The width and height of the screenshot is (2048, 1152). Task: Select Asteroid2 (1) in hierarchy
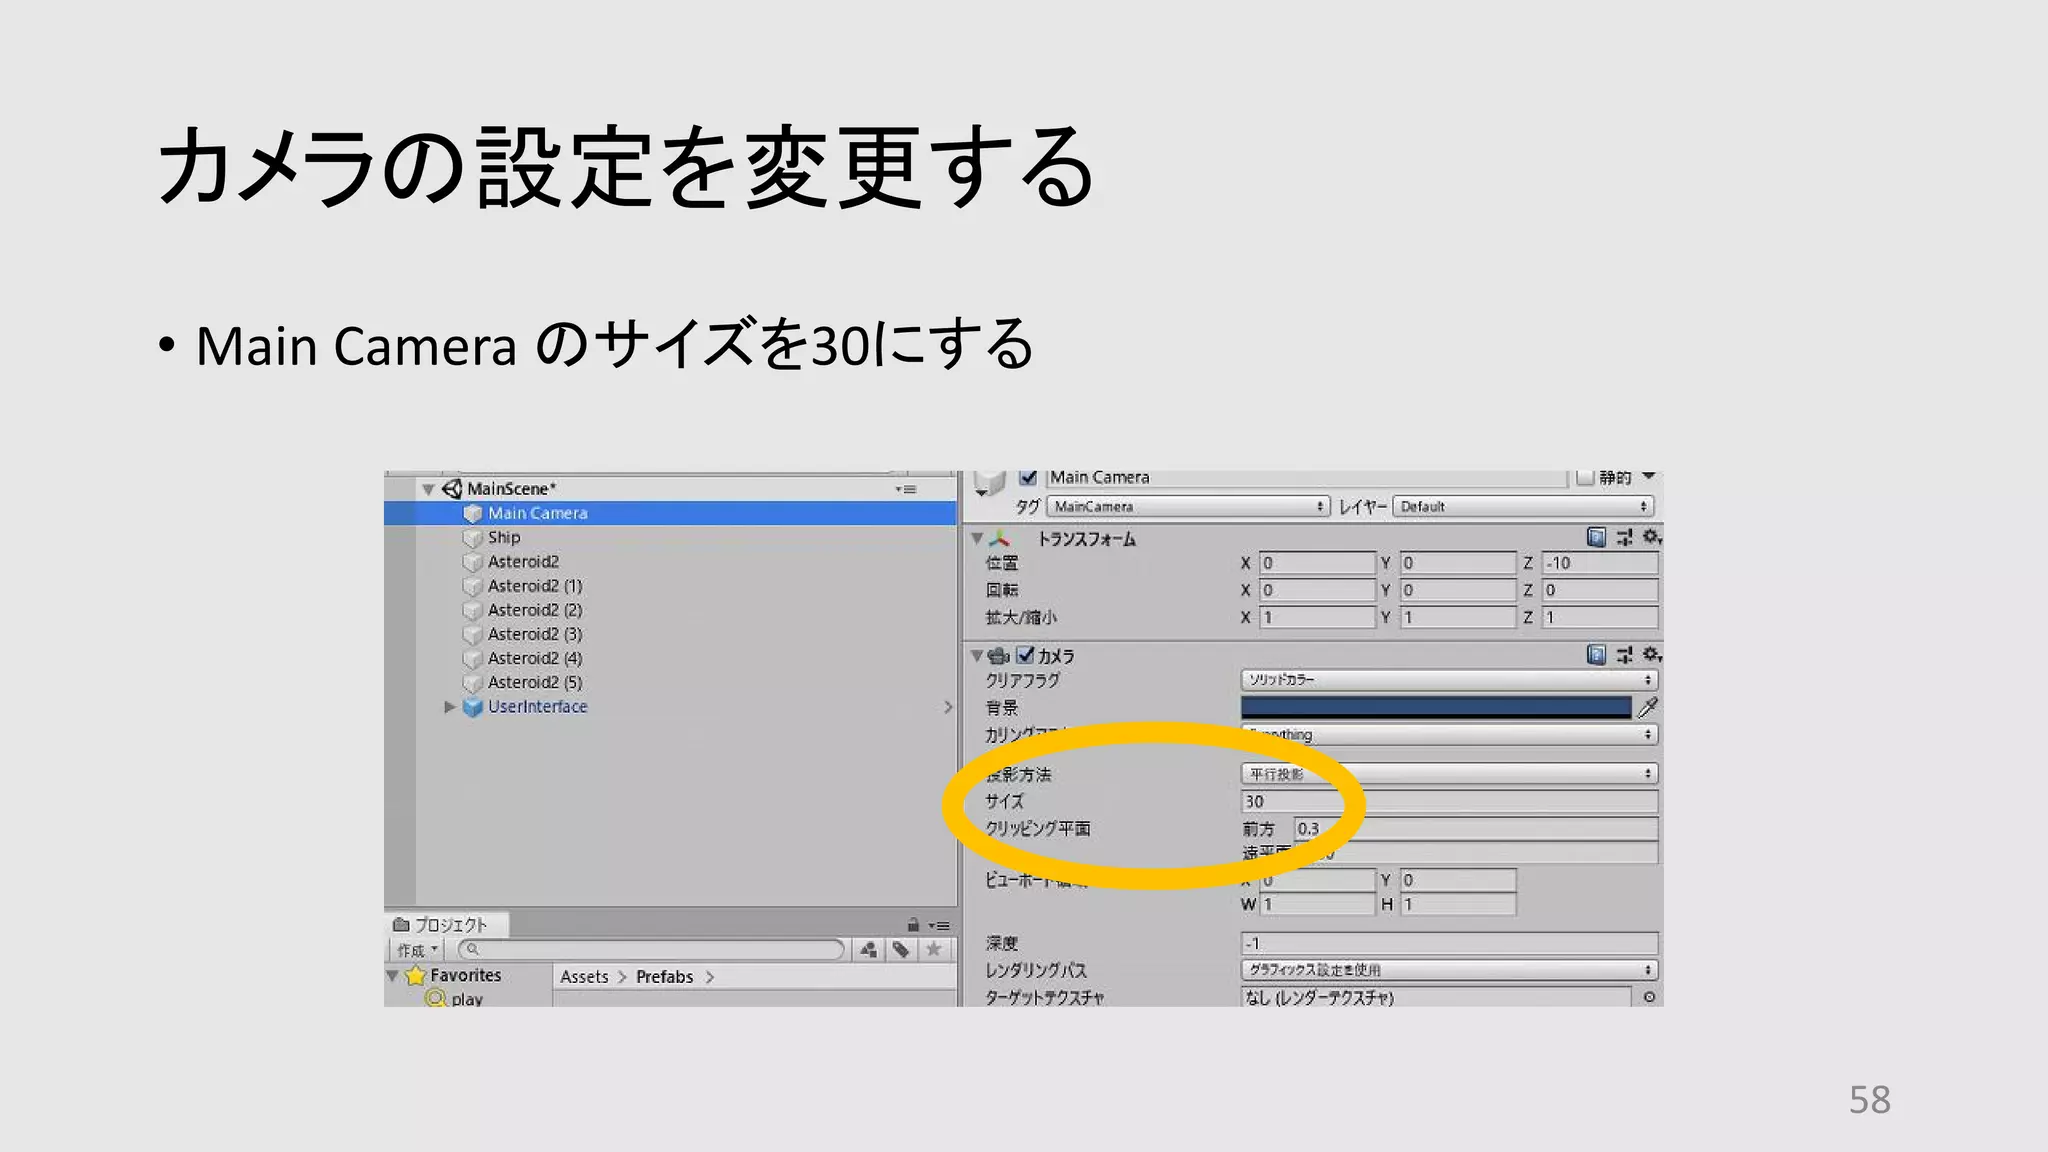pyautogui.click(x=534, y=585)
